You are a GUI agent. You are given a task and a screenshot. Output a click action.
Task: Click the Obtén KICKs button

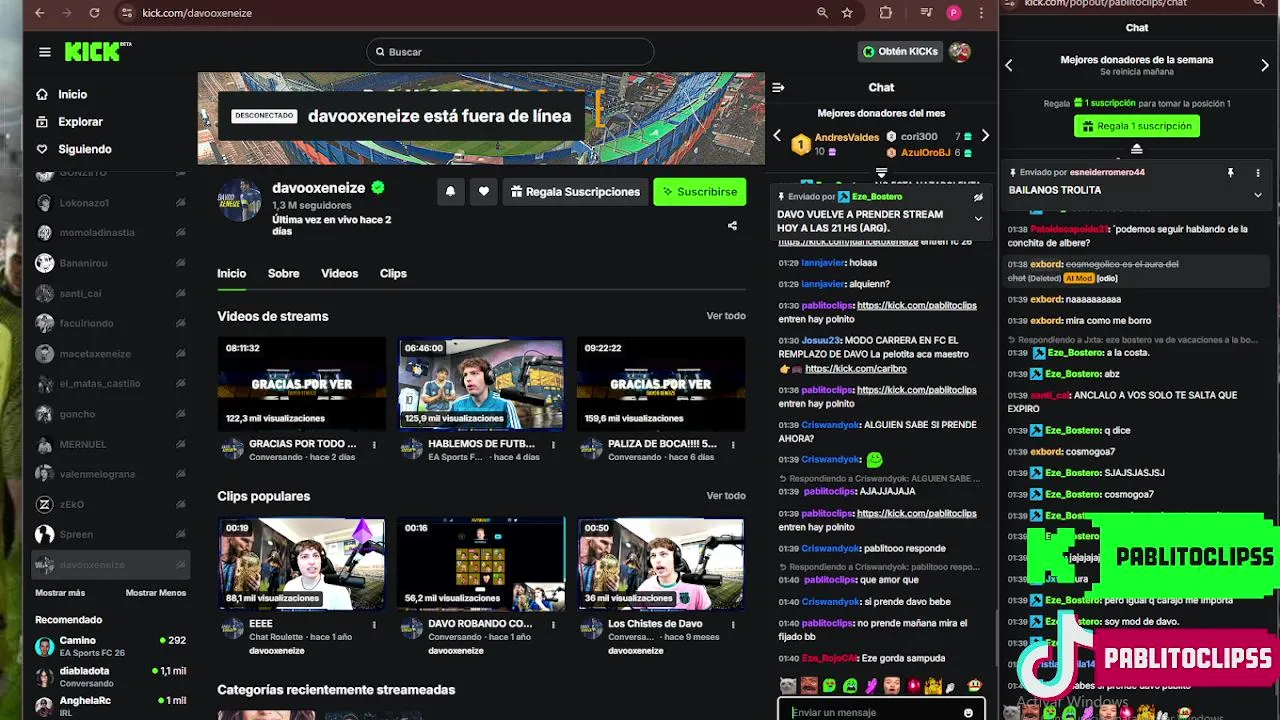click(900, 52)
